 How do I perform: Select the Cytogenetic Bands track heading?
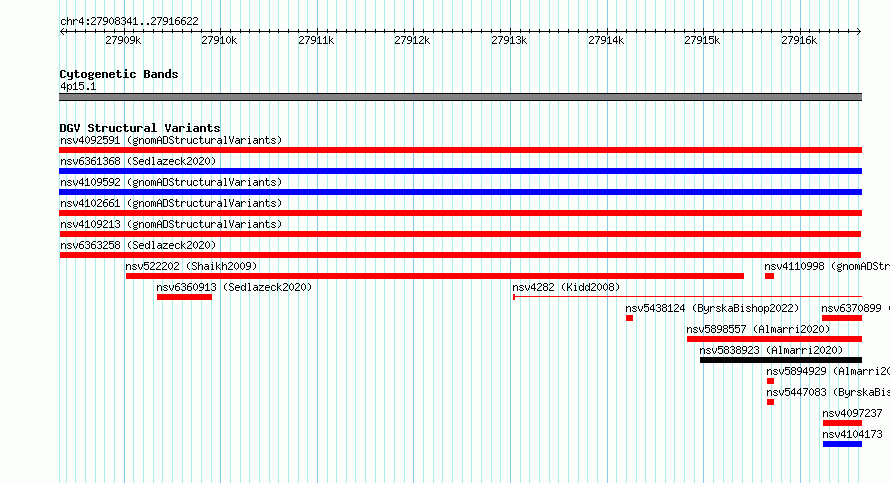point(119,74)
